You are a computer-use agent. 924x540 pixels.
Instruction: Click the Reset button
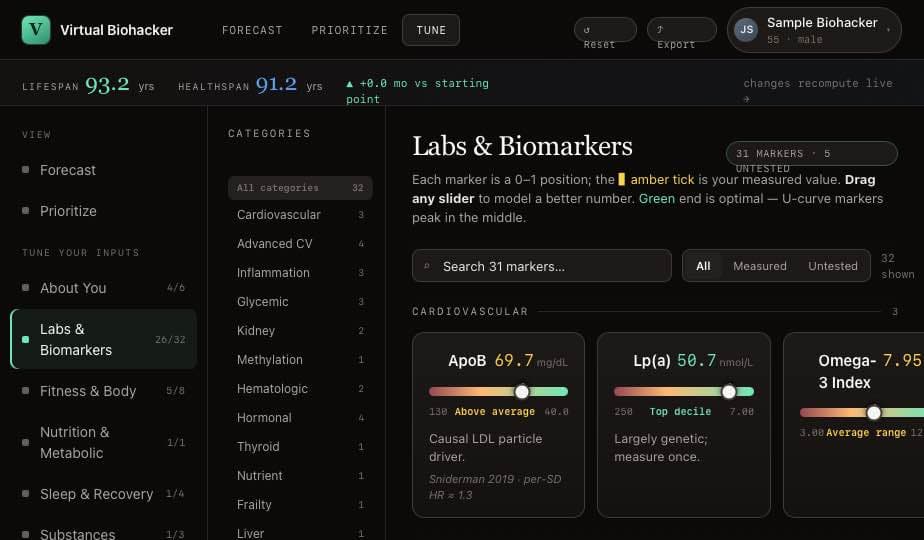605,30
